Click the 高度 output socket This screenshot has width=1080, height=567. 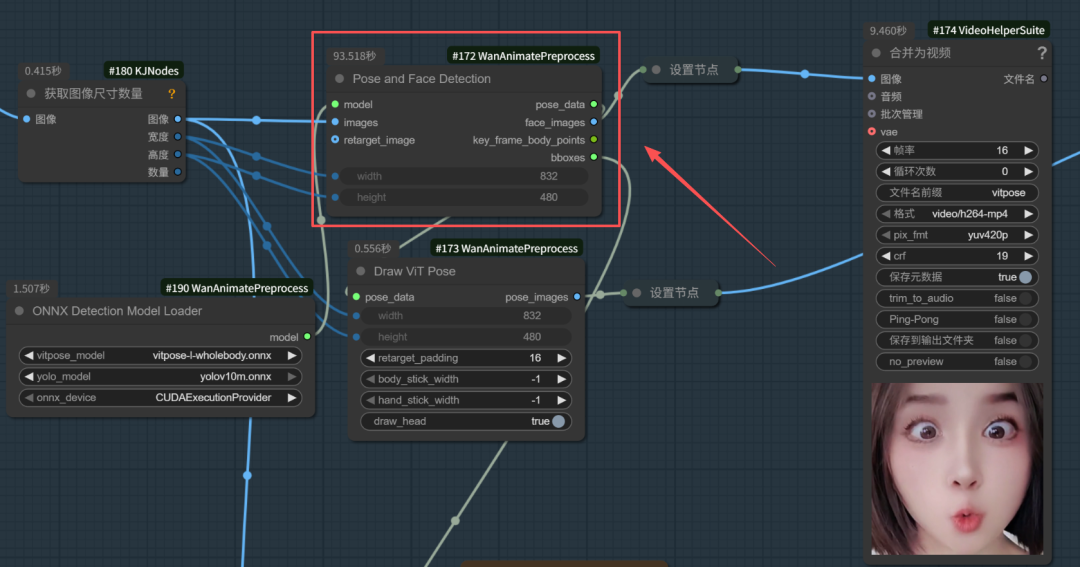[x=178, y=154]
